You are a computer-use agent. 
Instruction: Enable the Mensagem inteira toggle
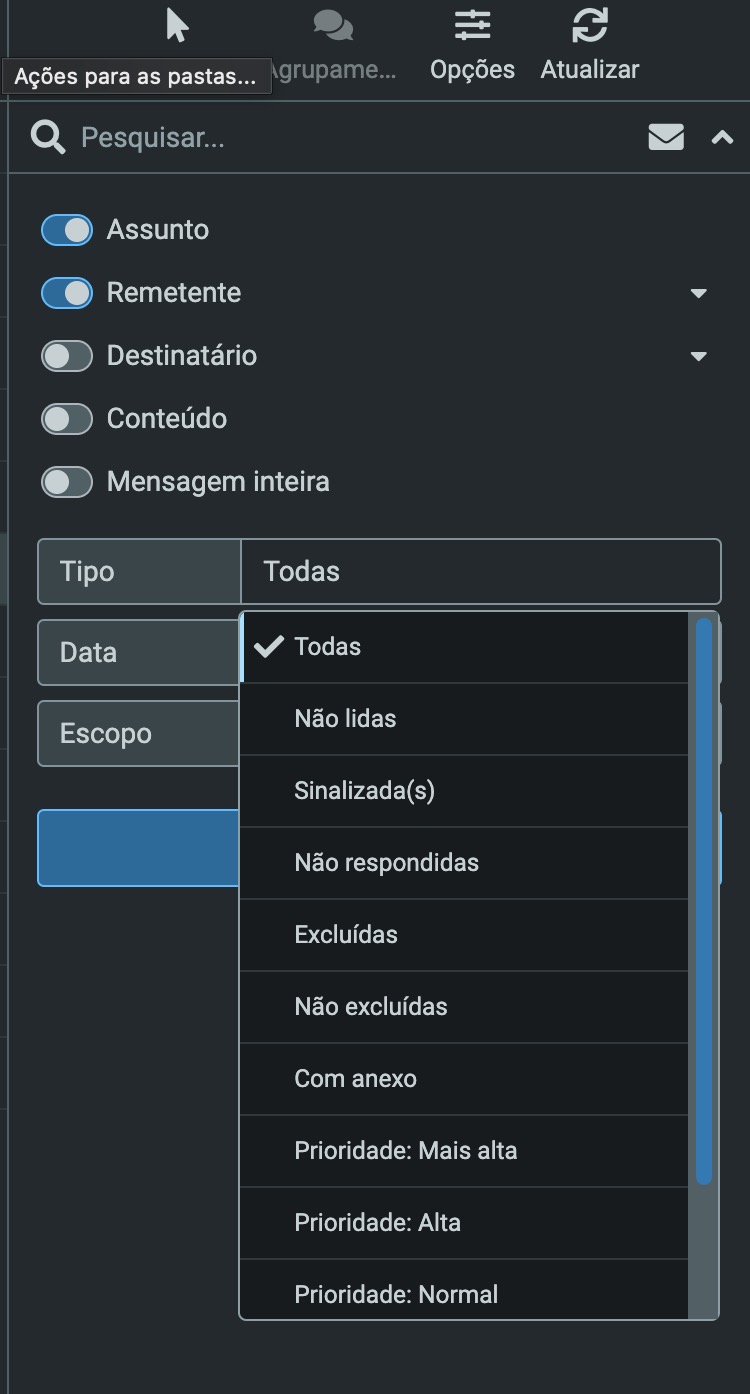66,481
